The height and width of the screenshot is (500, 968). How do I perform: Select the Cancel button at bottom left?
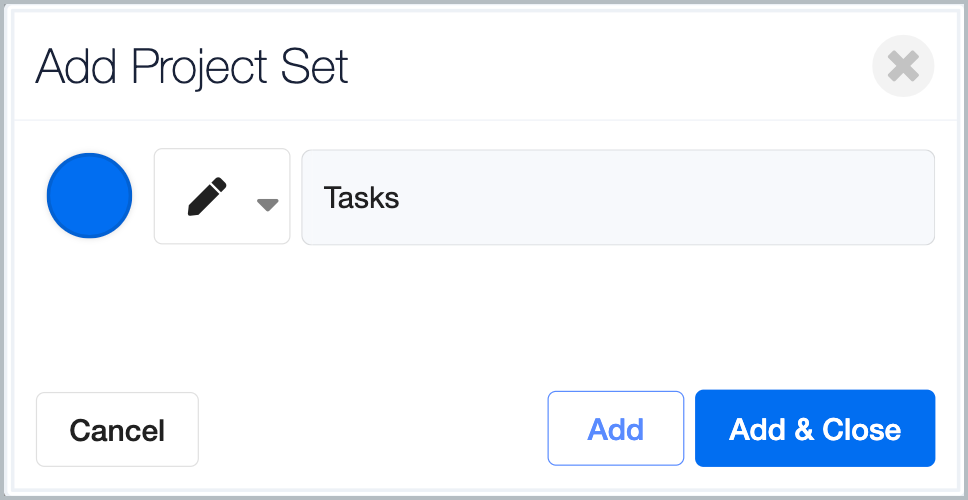click(117, 430)
